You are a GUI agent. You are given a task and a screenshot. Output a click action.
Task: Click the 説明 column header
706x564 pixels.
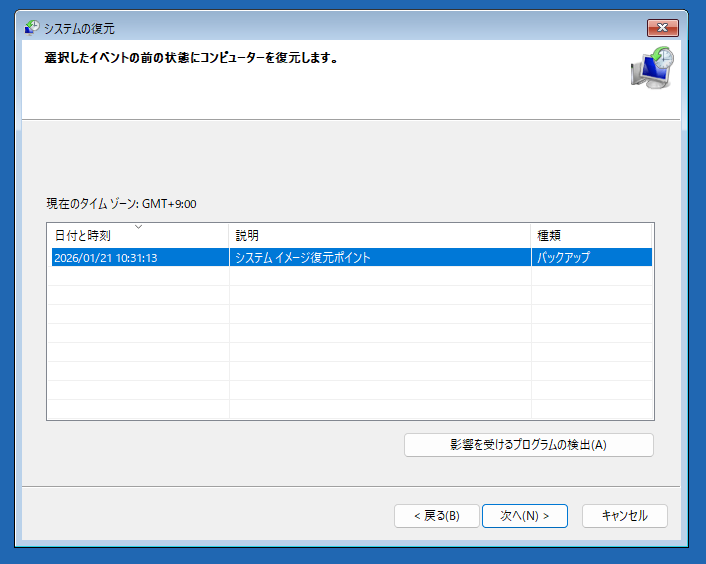coord(380,235)
